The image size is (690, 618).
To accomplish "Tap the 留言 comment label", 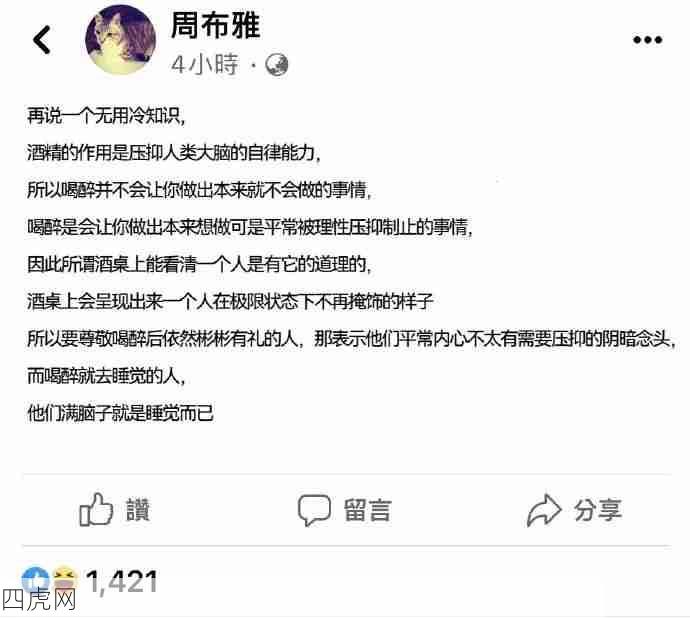I will pos(367,510).
